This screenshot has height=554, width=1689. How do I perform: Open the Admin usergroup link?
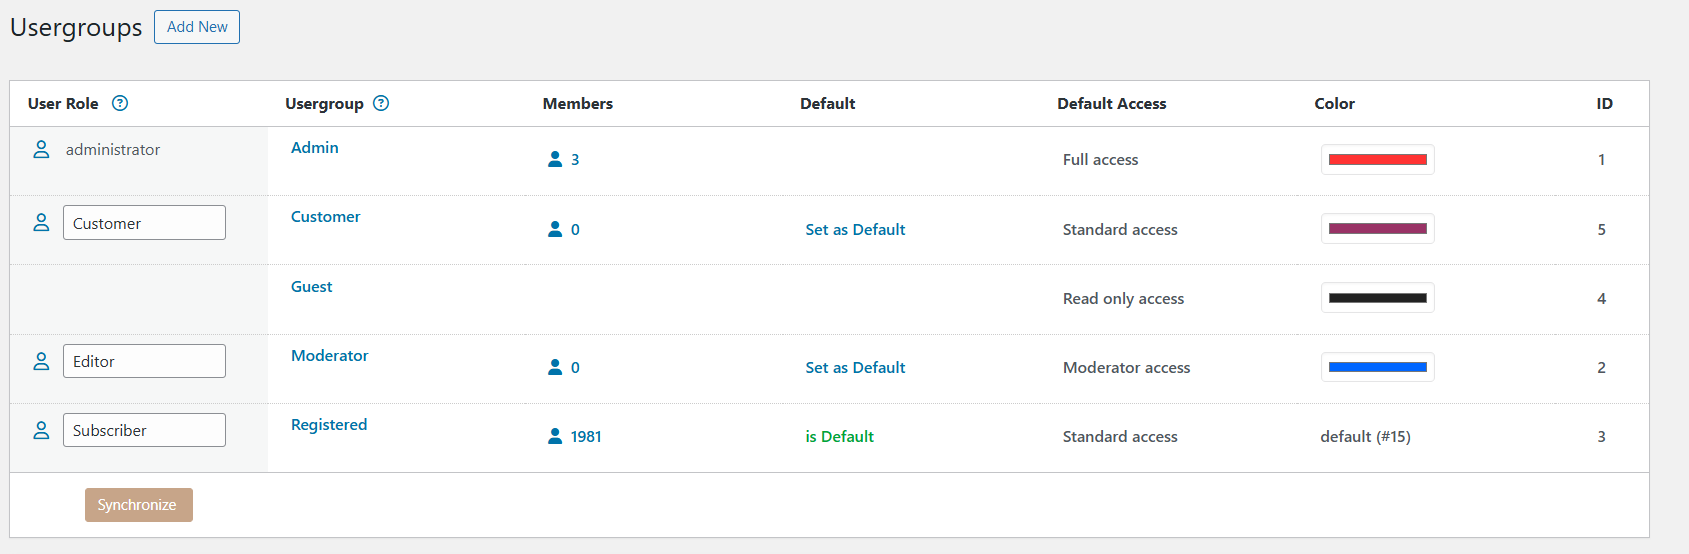click(x=314, y=147)
